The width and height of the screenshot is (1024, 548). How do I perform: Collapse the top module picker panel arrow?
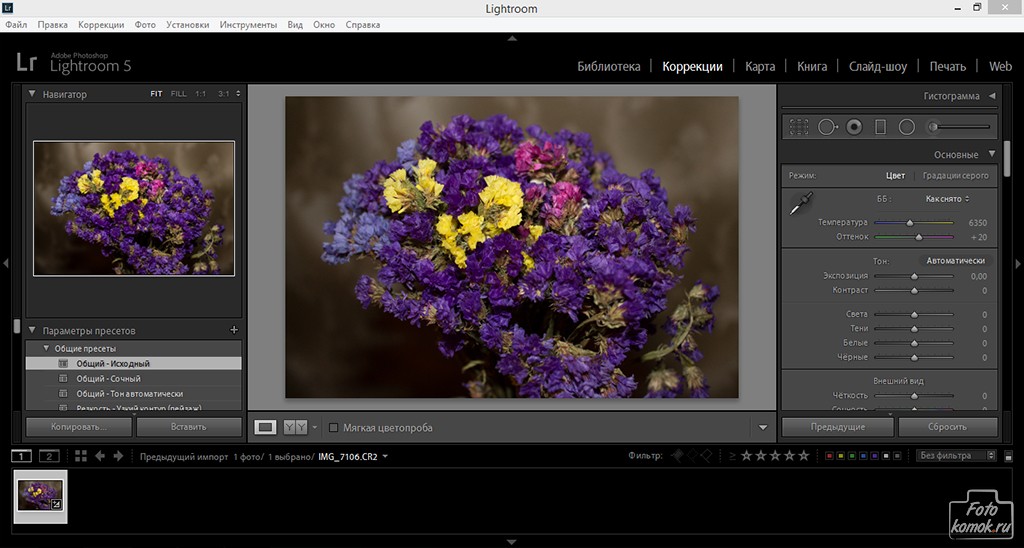tap(512, 39)
